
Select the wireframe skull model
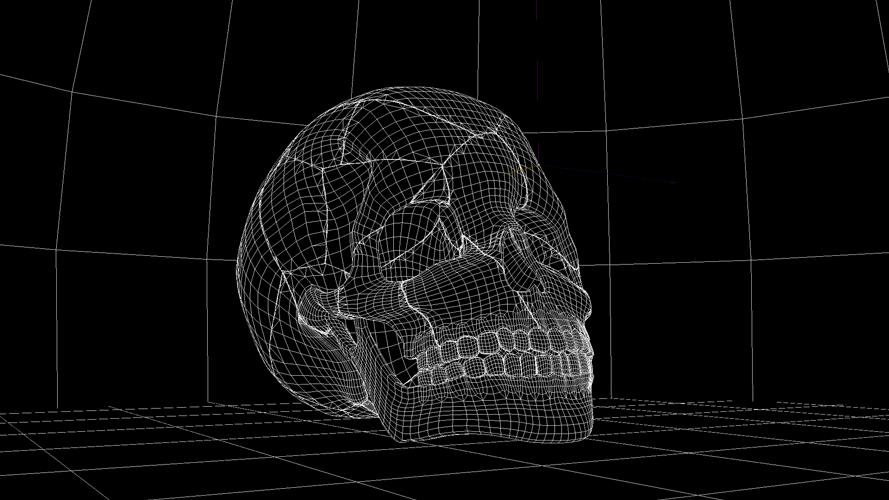point(415,264)
